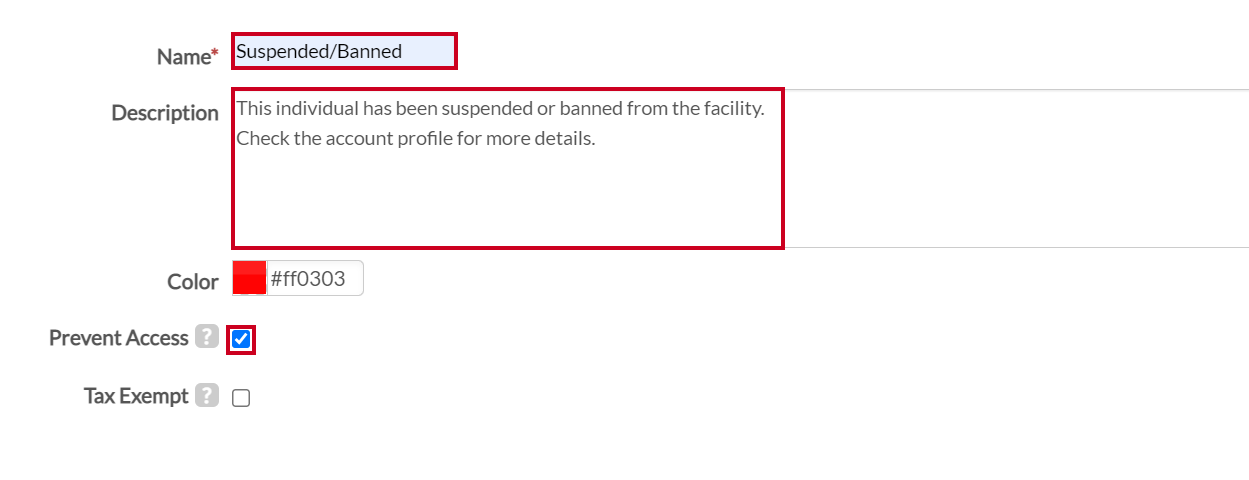
Task: Click the Prevent Access label text
Action: [119, 338]
